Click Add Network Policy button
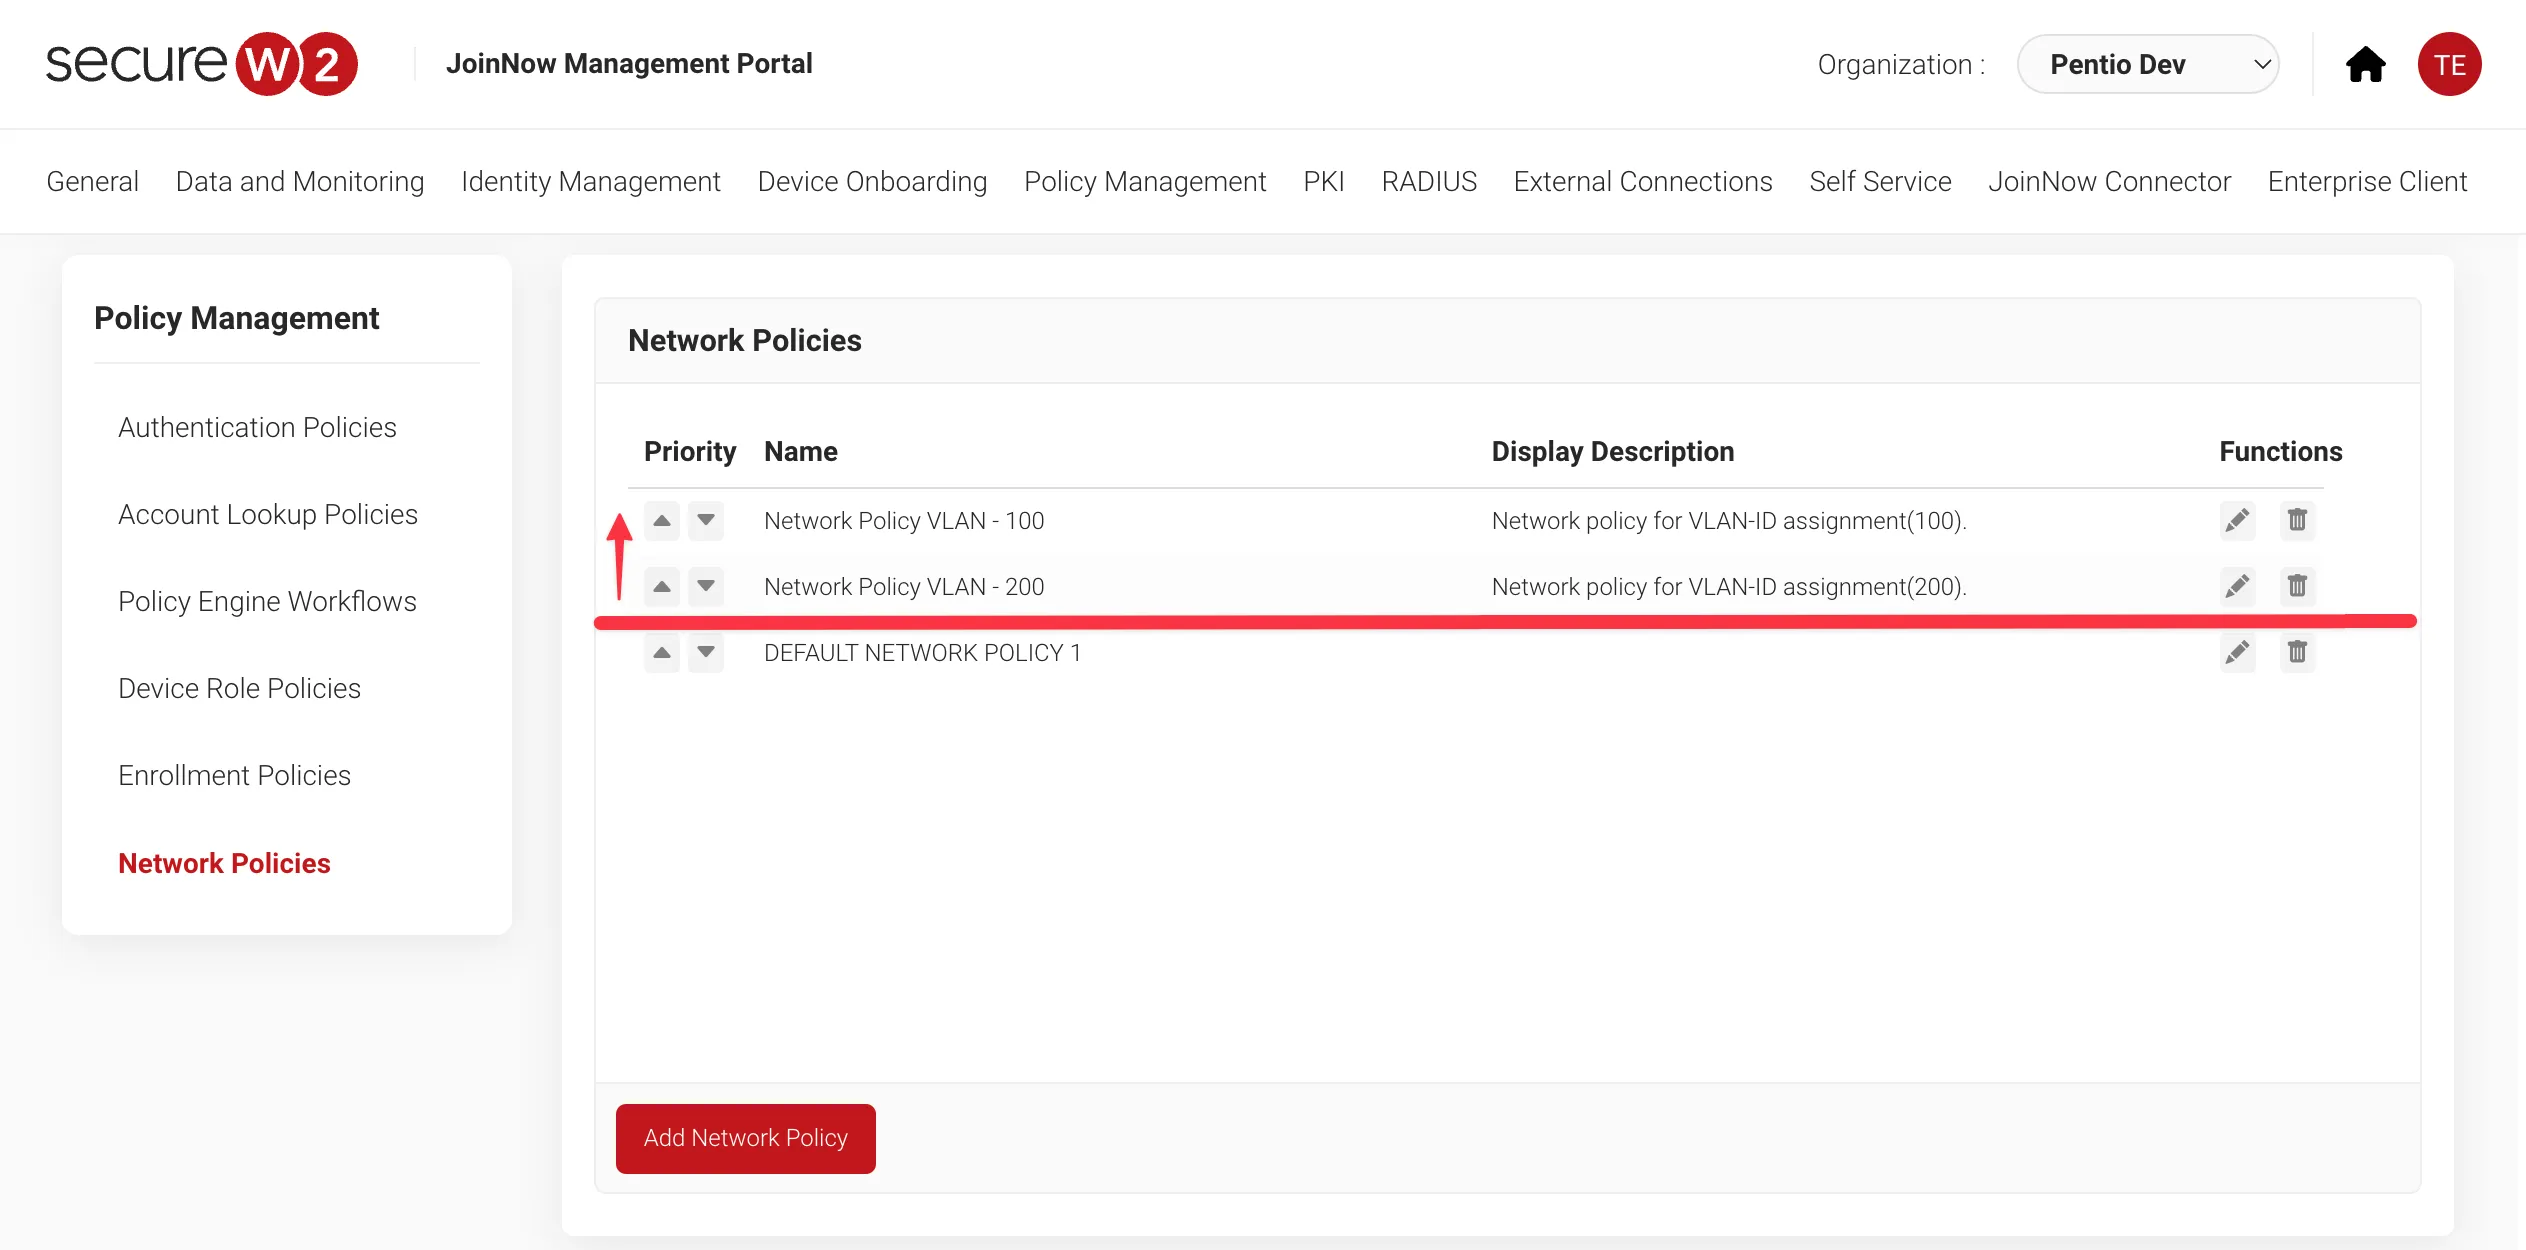Image resolution: width=2526 pixels, height=1250 pixels. click(746, 1138)
